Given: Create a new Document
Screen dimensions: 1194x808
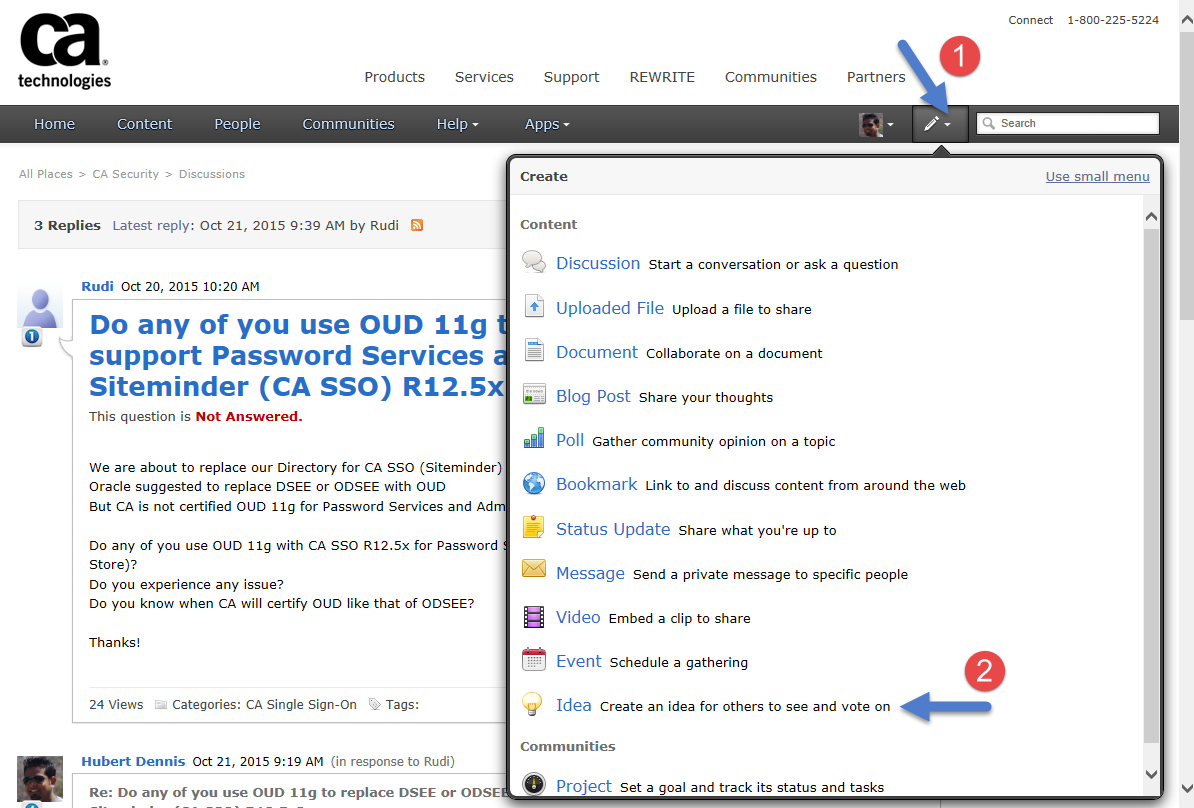Looking at the screenshot, I should (597, 353).
